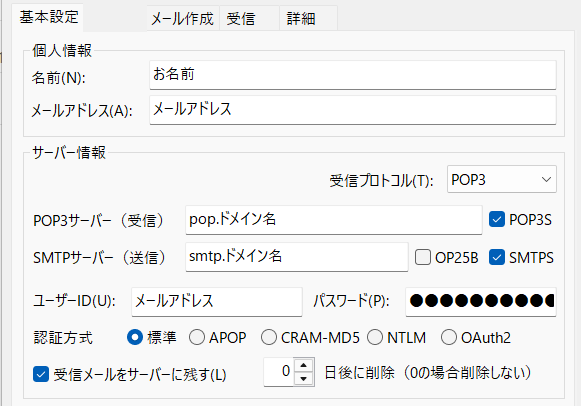Select the NTLM radio button
The height and width of the screenshot is (406, 581).
coord(375,337)
